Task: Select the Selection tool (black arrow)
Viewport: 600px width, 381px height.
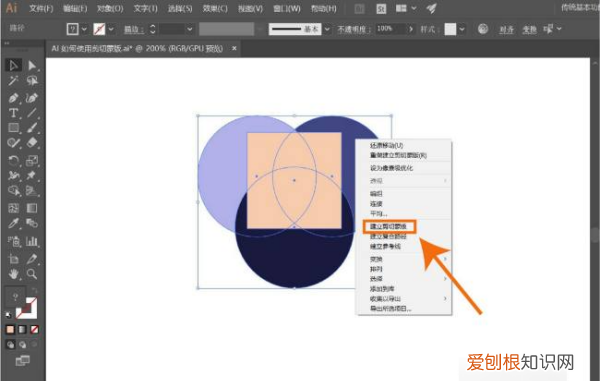Action: click(x=13, y=65)
